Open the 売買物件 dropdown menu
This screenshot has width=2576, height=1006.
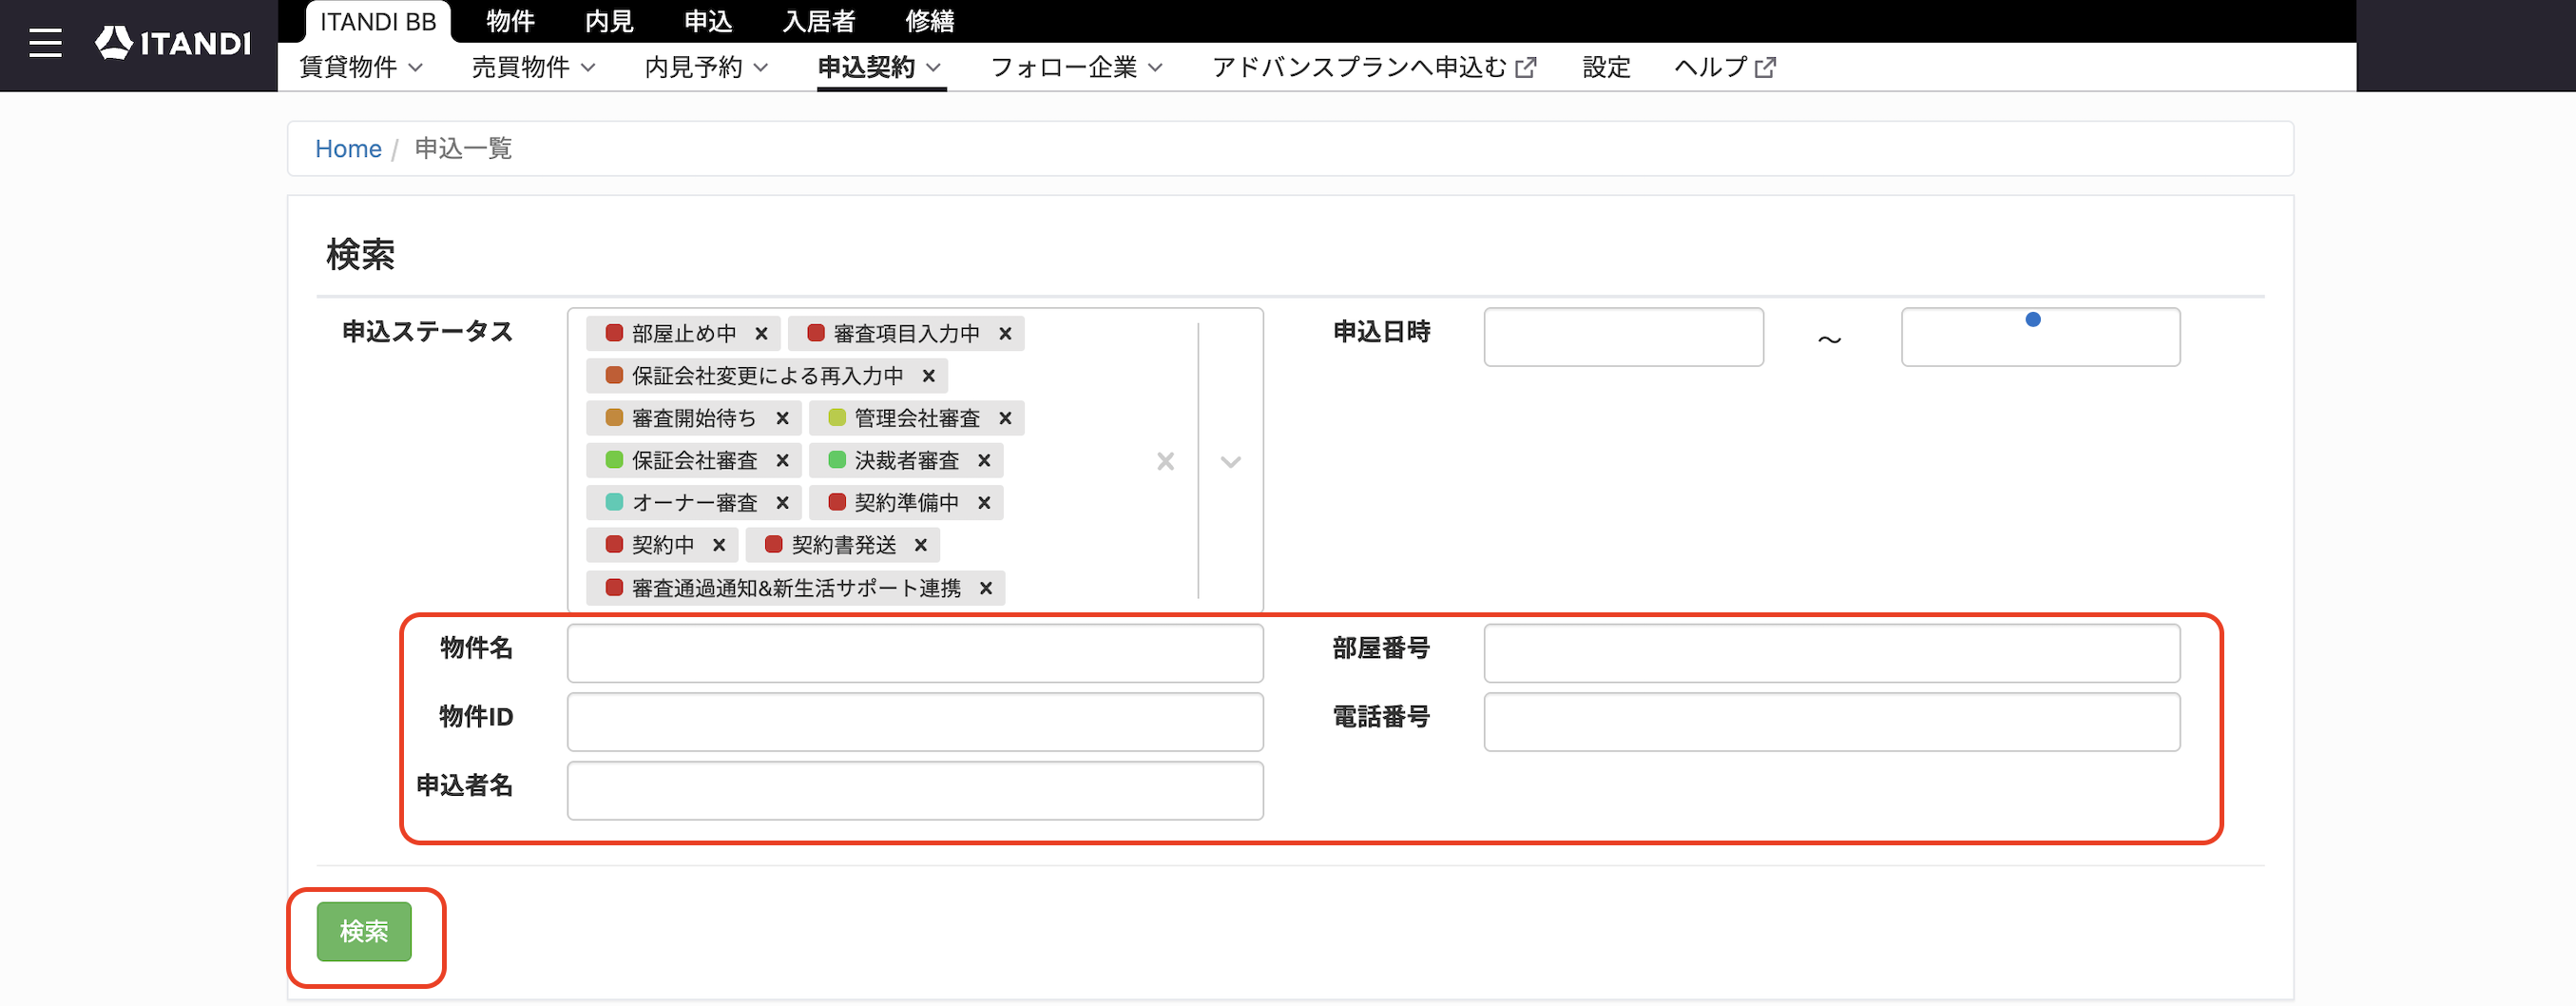click(534, 67)
